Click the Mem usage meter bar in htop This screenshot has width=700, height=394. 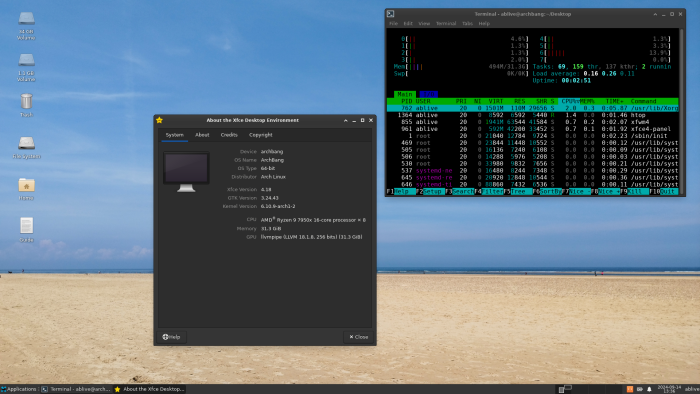[461, 66]
